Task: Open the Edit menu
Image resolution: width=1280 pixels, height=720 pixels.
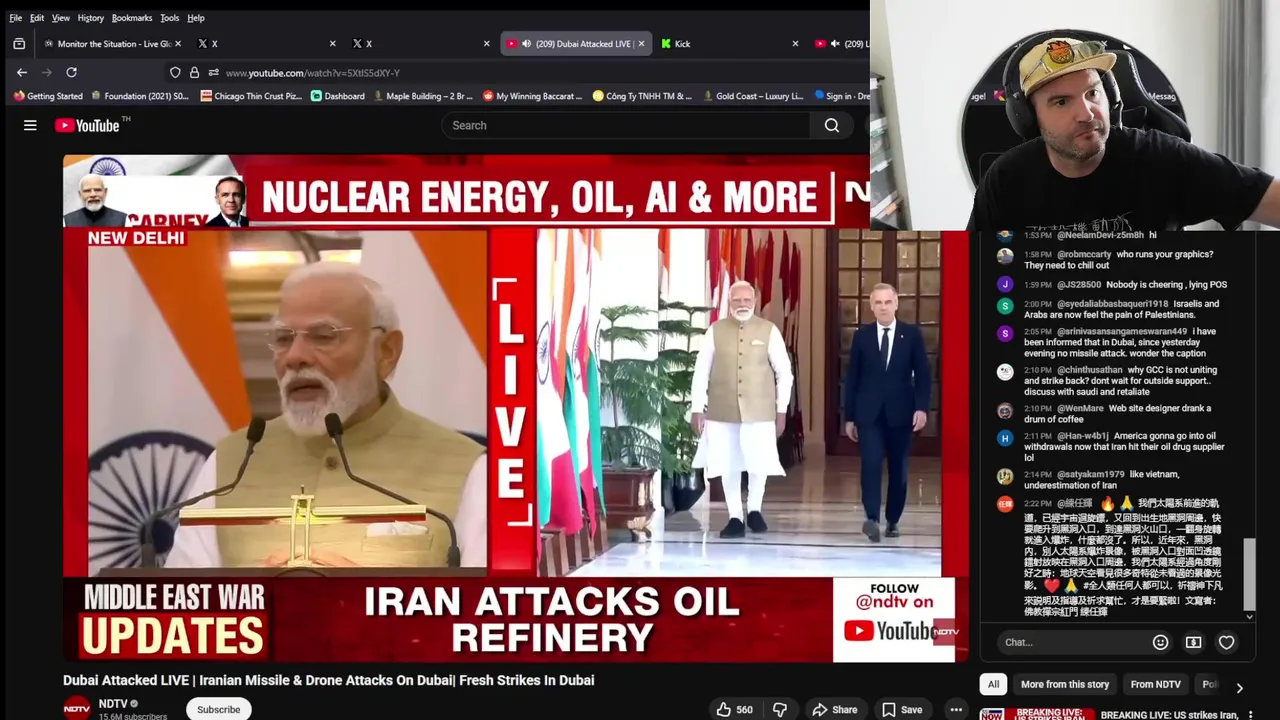Action: pos(37,18)
